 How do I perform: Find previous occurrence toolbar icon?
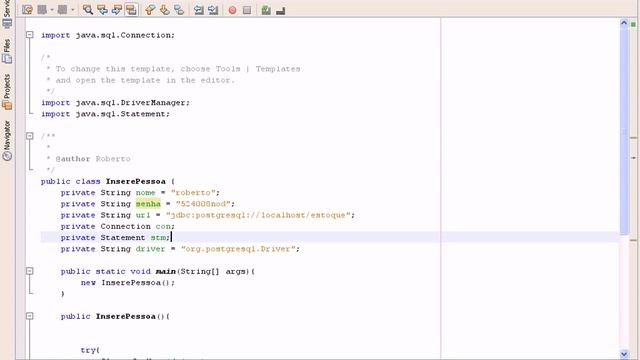click(x=102, y=10)
